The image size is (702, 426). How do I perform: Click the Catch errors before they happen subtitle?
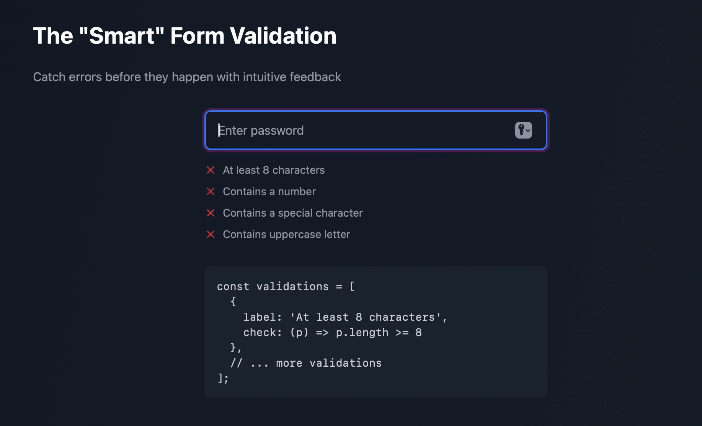pos(187,77)
